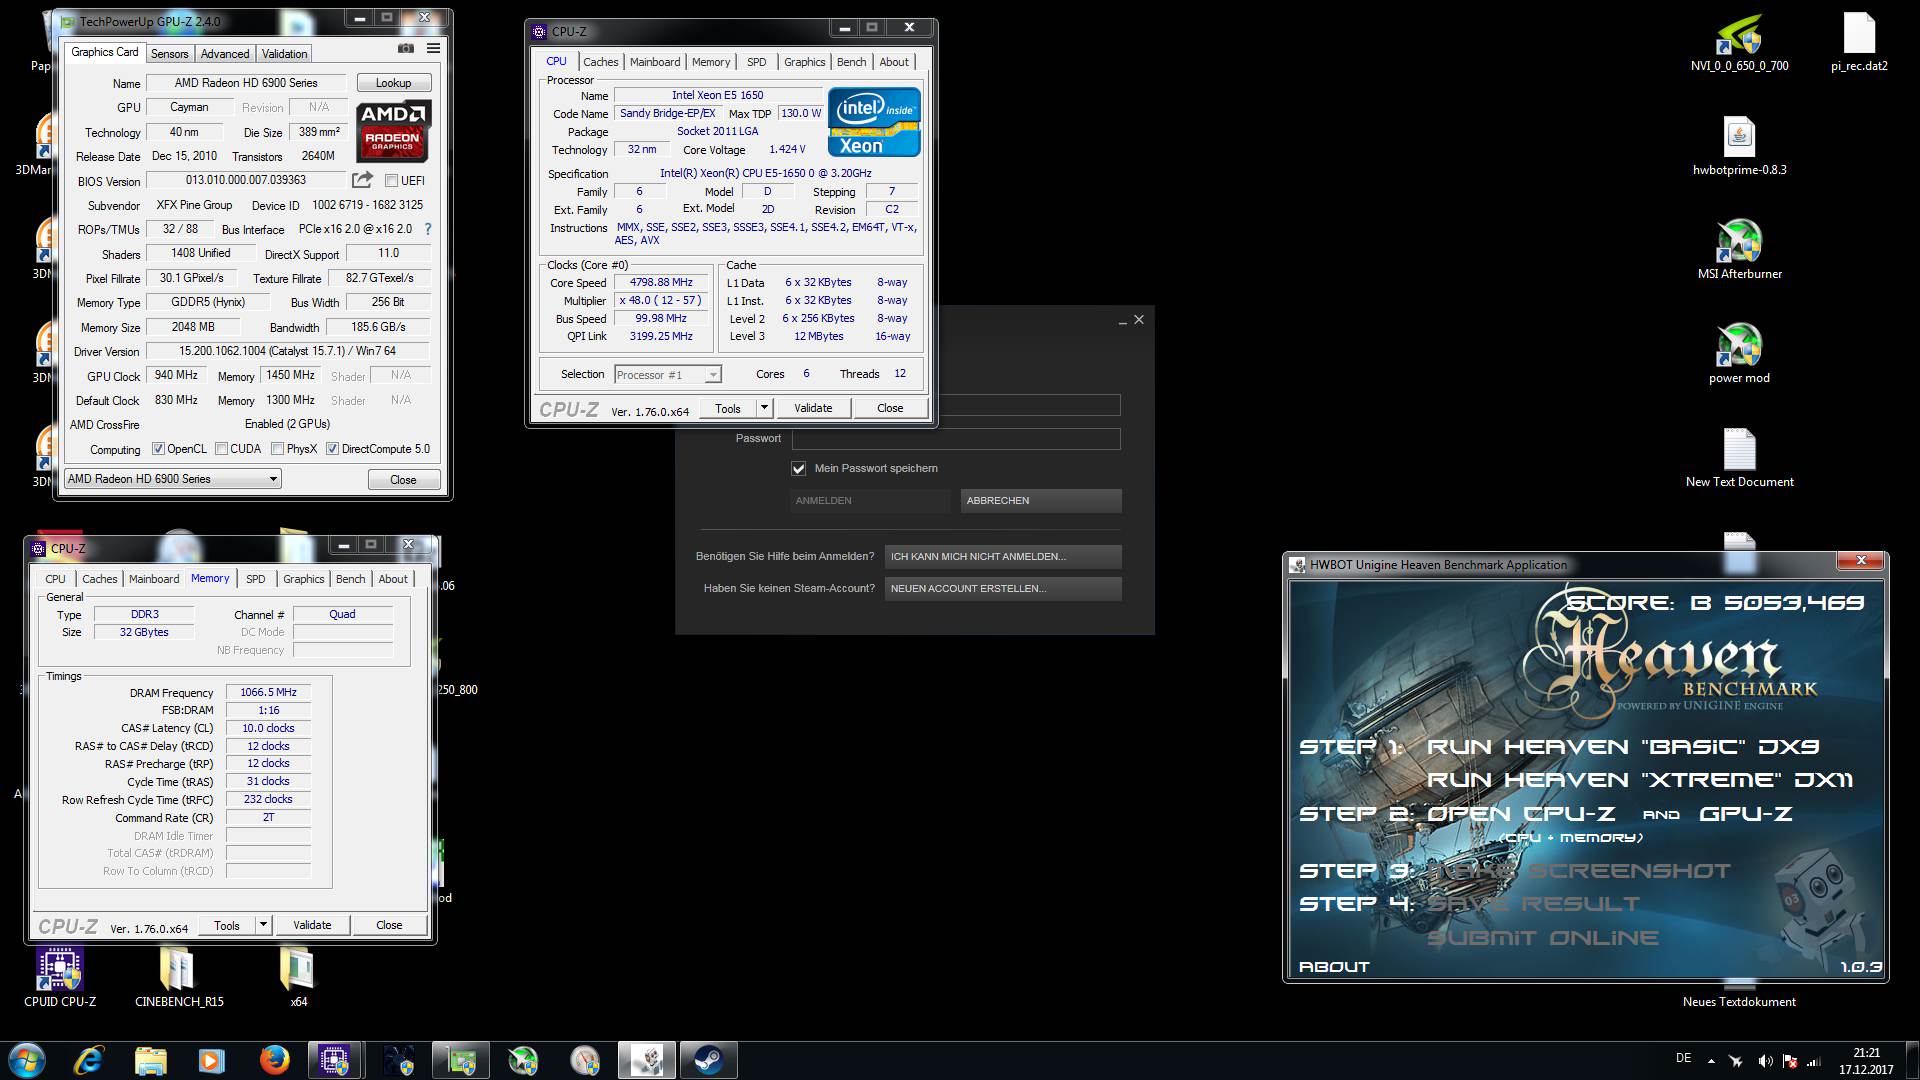Toggle the UEFI checkbox in GPU-Z

(x=392, y=181)
